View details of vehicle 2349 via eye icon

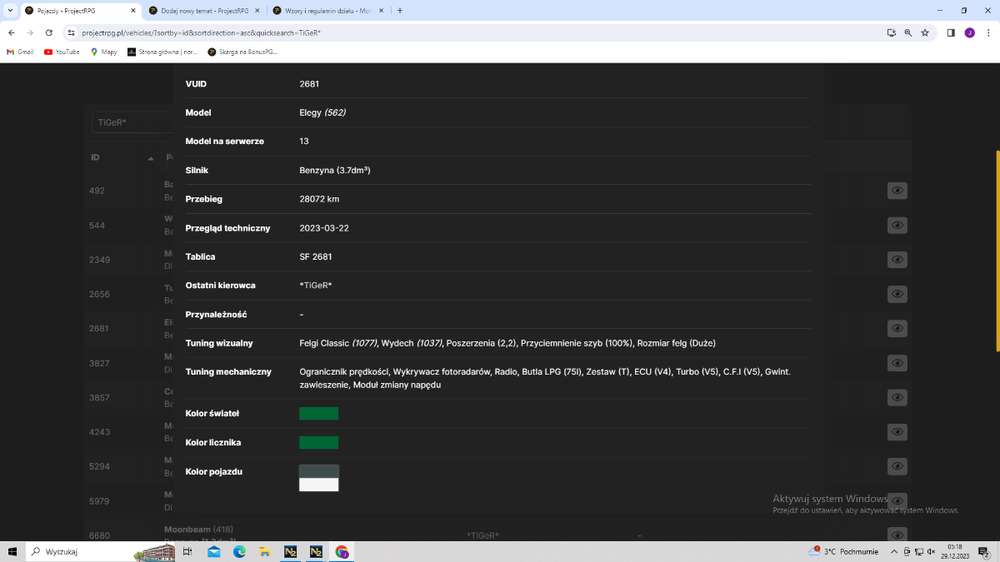pos(897,259)
